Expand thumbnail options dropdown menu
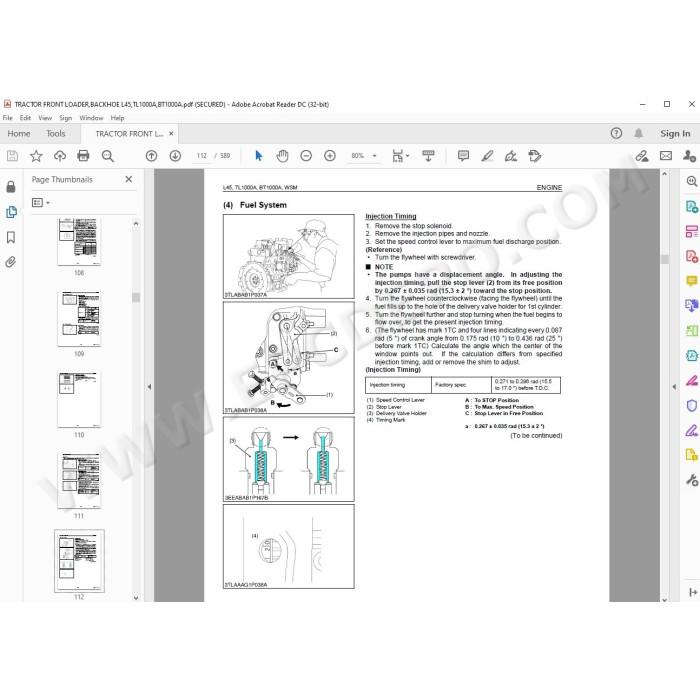700x700 pixels. coord(41,203)
